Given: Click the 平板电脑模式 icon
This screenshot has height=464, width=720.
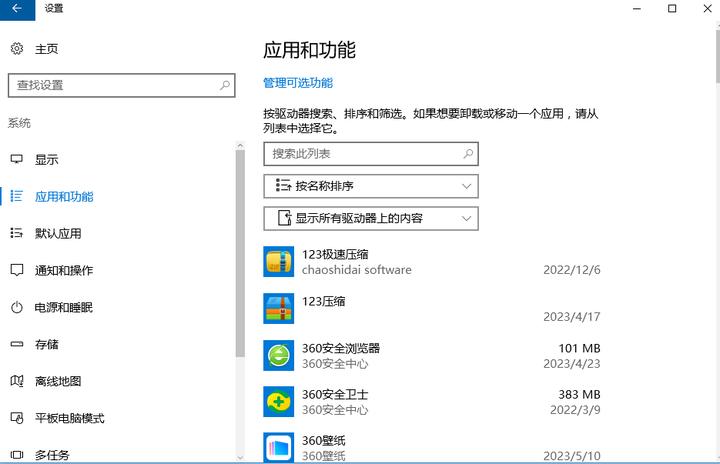Looking at the screenshot, I should (x=17, y=418).
